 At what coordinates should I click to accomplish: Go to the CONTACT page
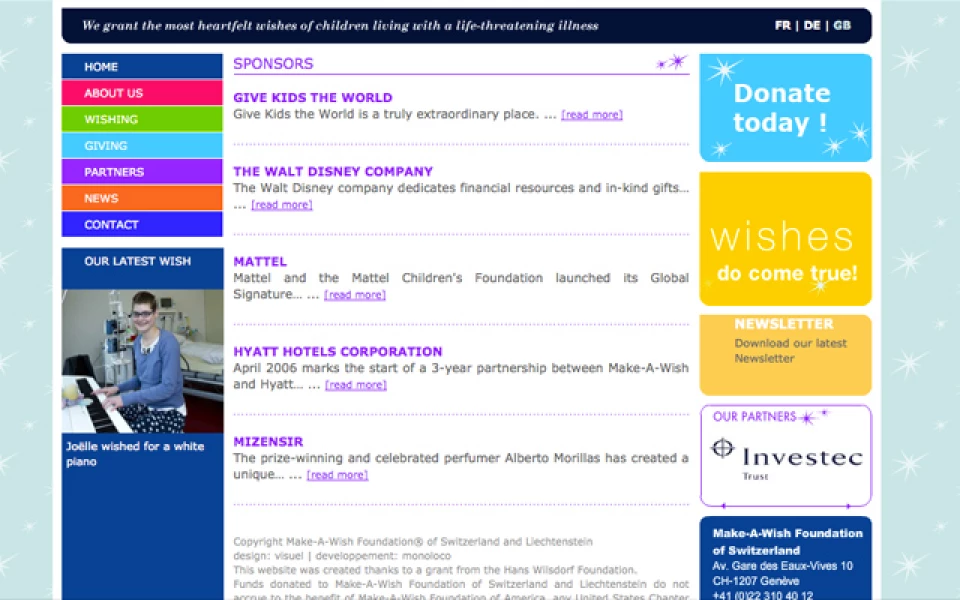pos(142,224)
